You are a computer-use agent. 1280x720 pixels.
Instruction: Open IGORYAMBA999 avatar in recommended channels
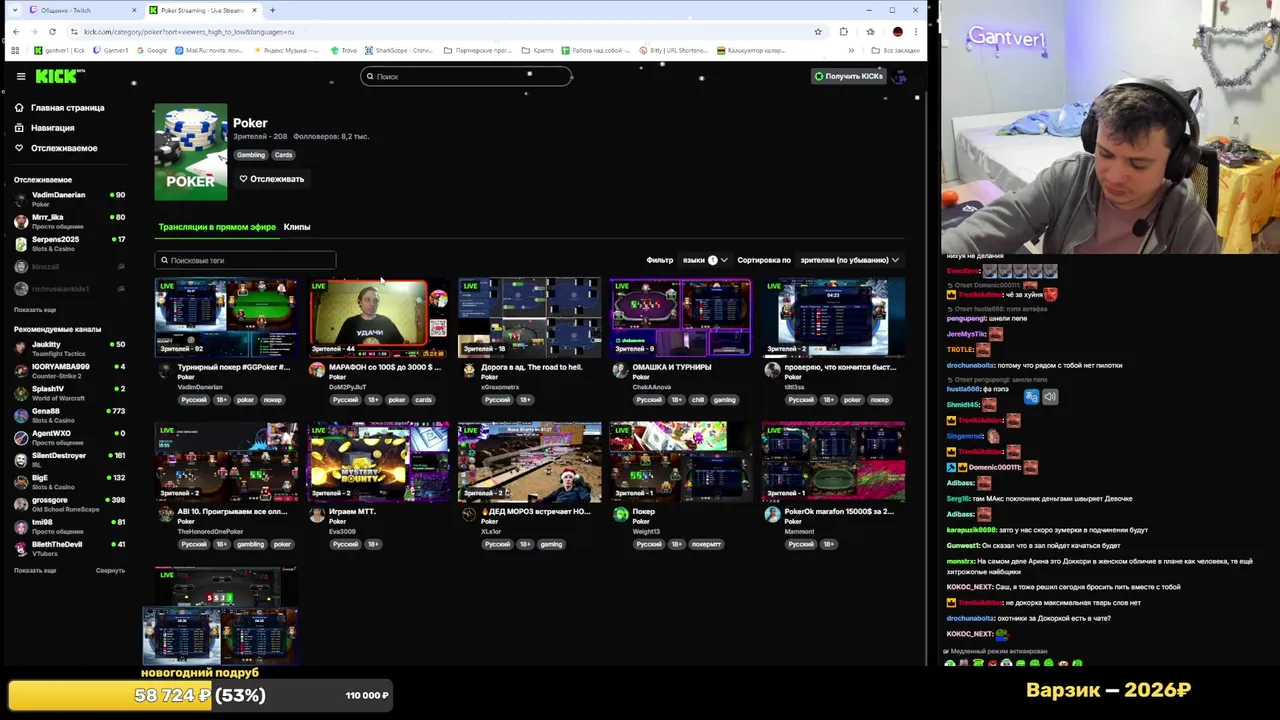point(21,370)
